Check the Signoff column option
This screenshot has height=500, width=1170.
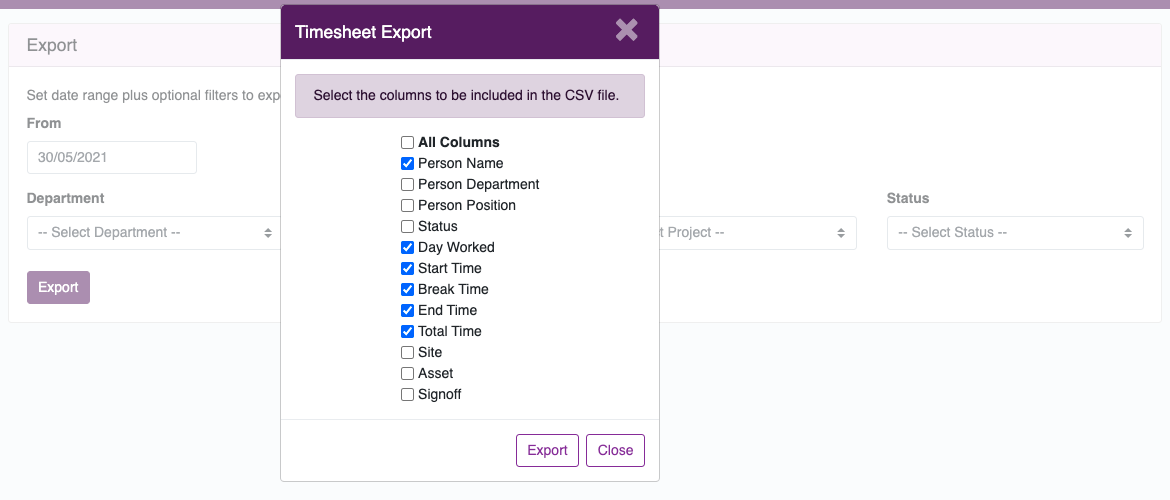pos(407,395)
